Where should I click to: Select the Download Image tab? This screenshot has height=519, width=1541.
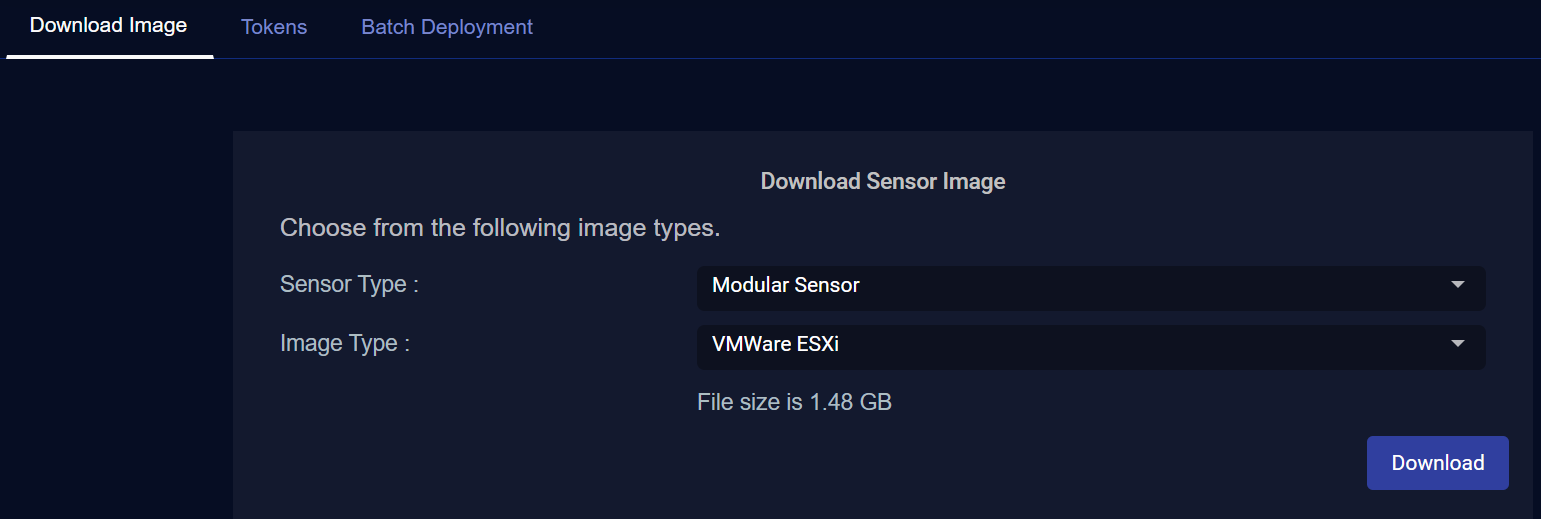point(108,26)
